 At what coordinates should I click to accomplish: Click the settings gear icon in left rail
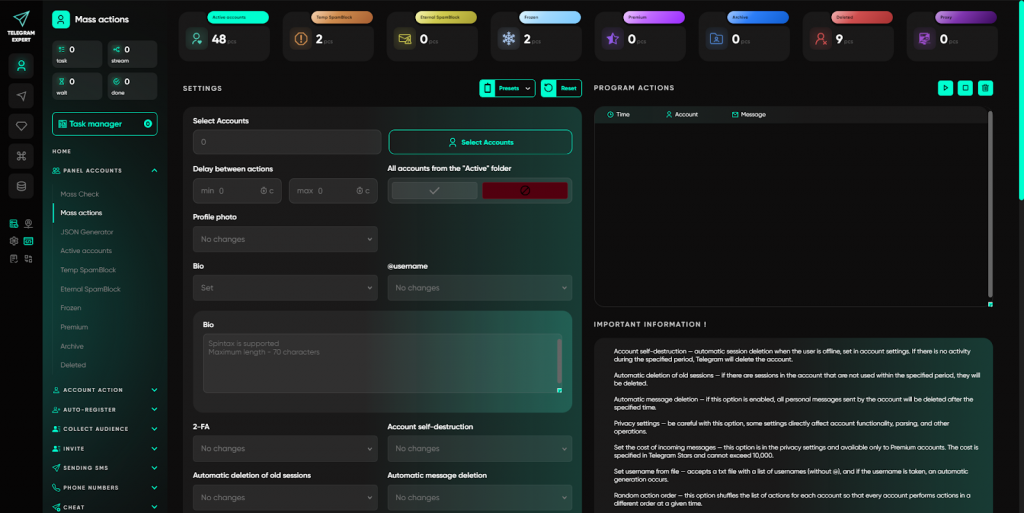pos(14,241)
